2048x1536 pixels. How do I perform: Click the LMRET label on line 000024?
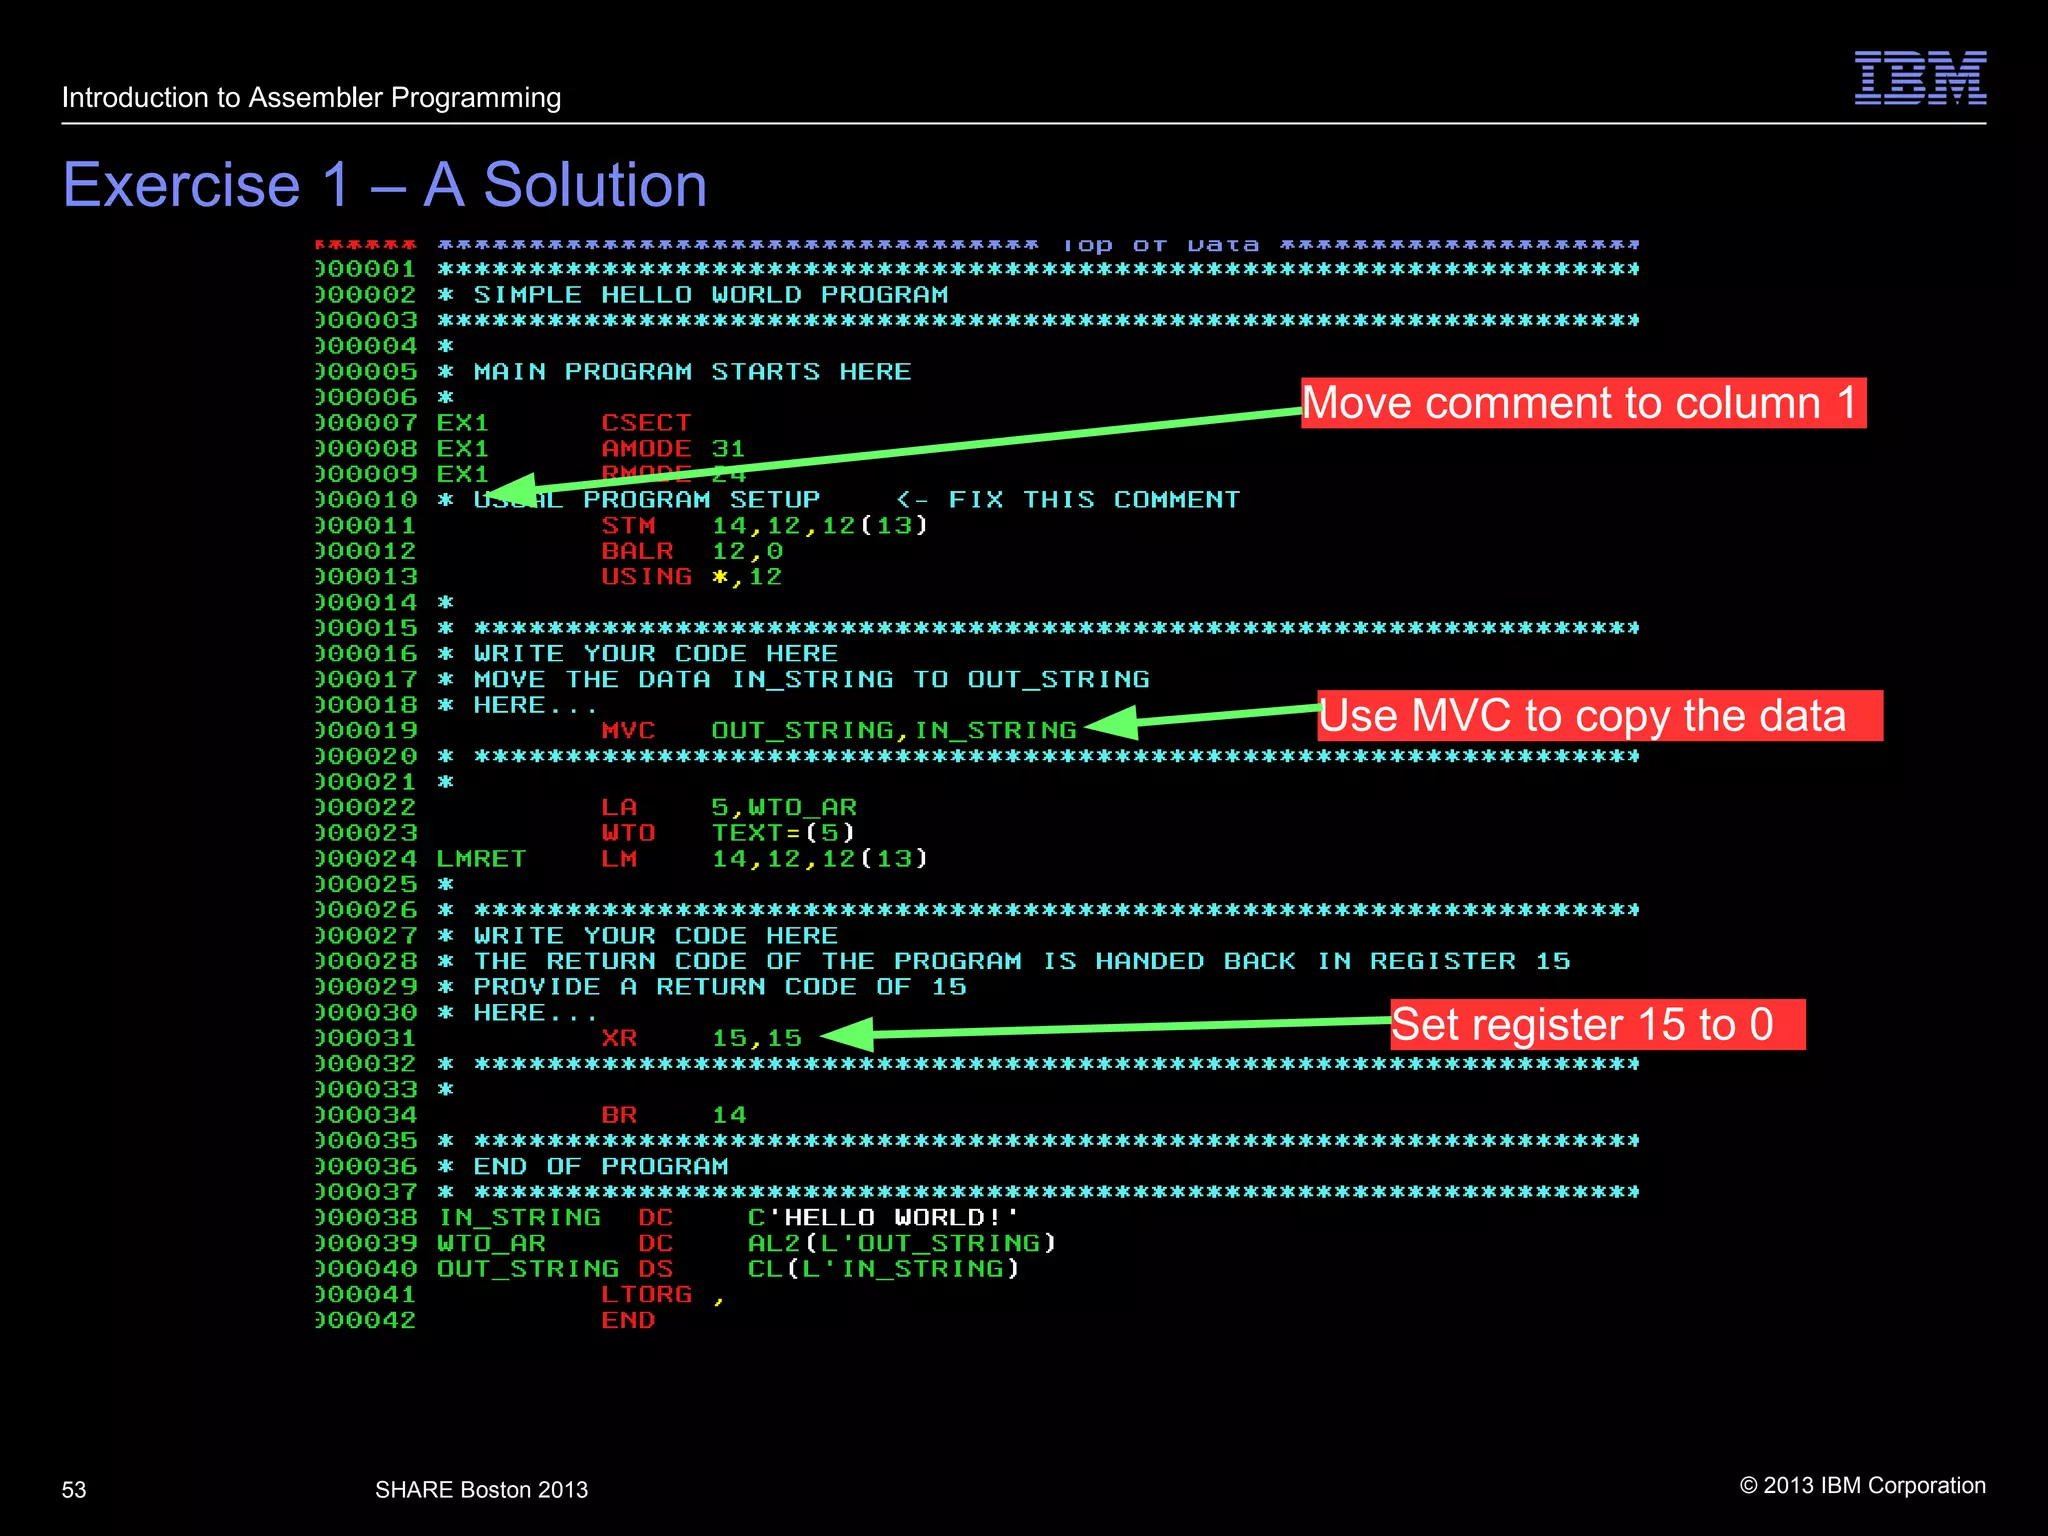(481, 859)
